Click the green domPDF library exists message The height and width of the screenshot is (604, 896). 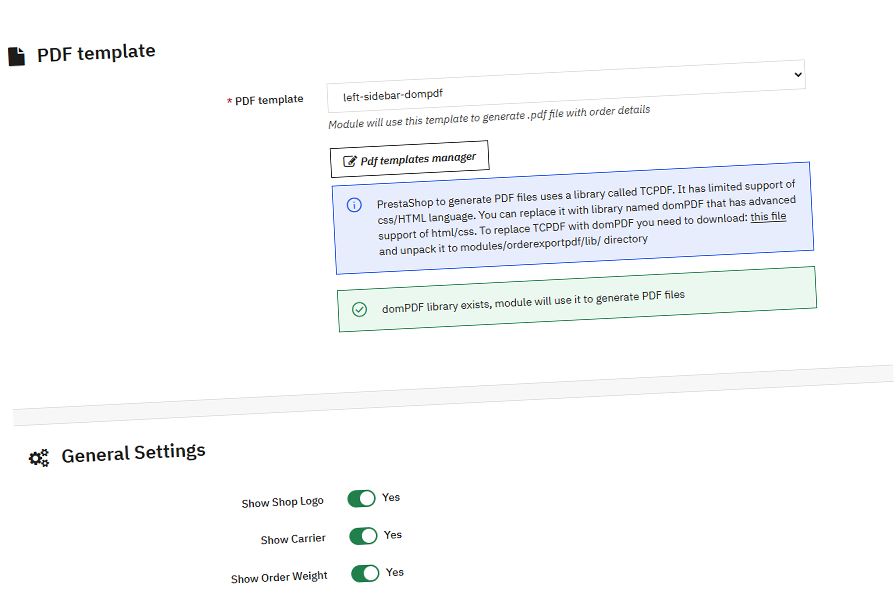[x=533, y=302]
